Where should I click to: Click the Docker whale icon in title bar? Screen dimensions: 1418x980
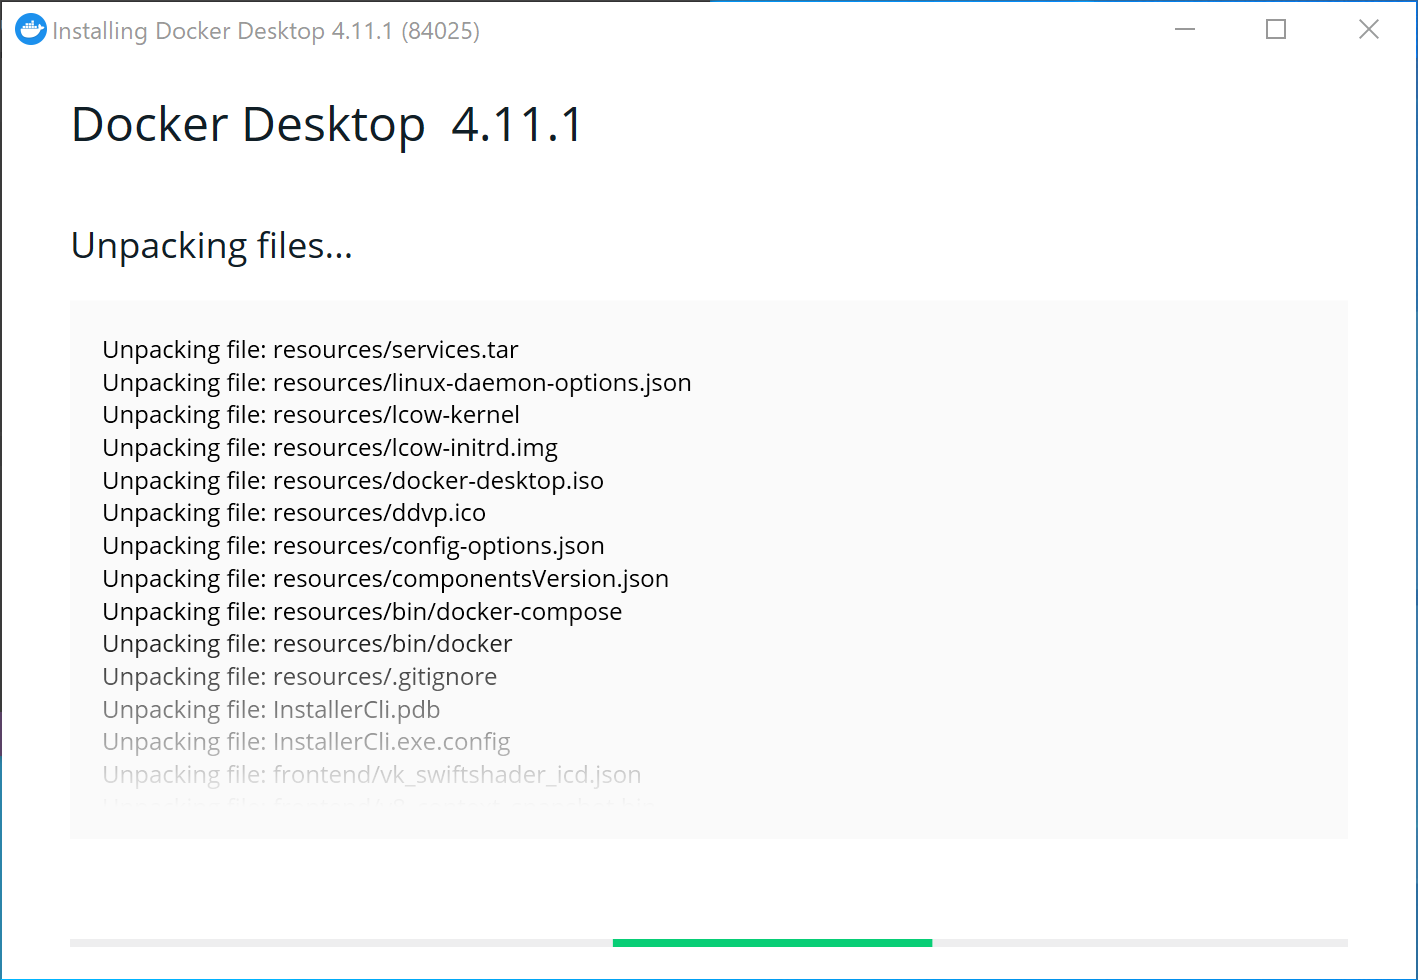tap(31, 30)
